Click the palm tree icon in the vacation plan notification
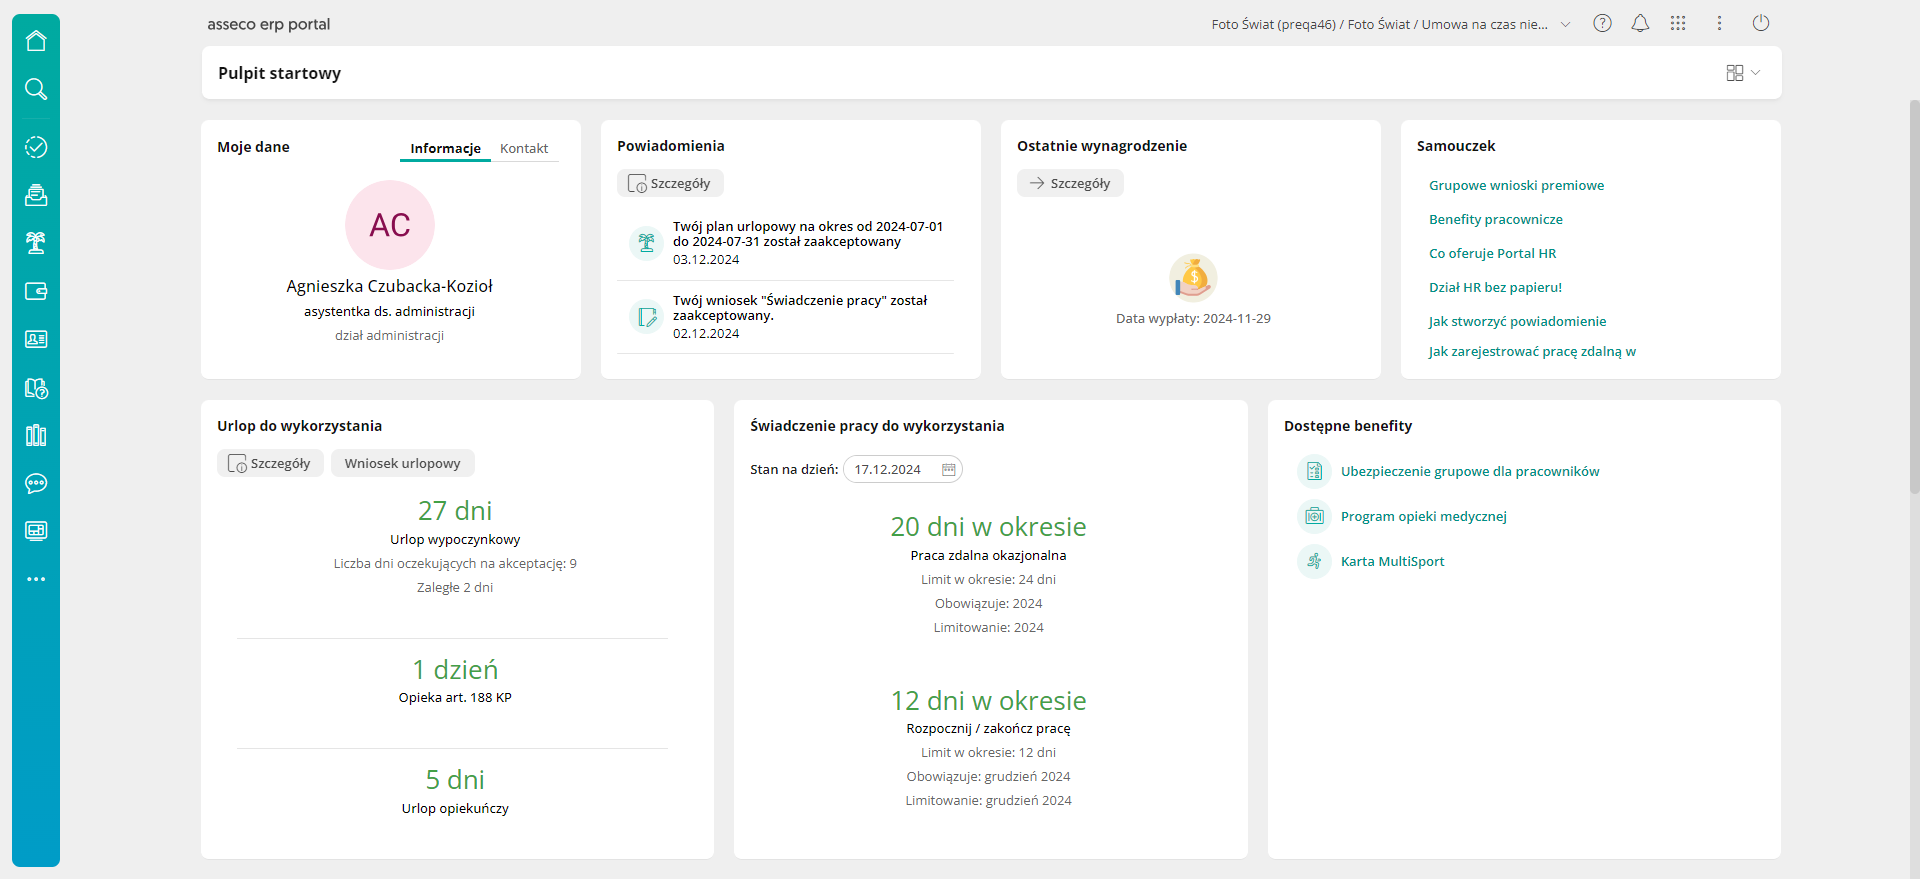This screenshot has width=1920, height=879. tap(646, 242)
